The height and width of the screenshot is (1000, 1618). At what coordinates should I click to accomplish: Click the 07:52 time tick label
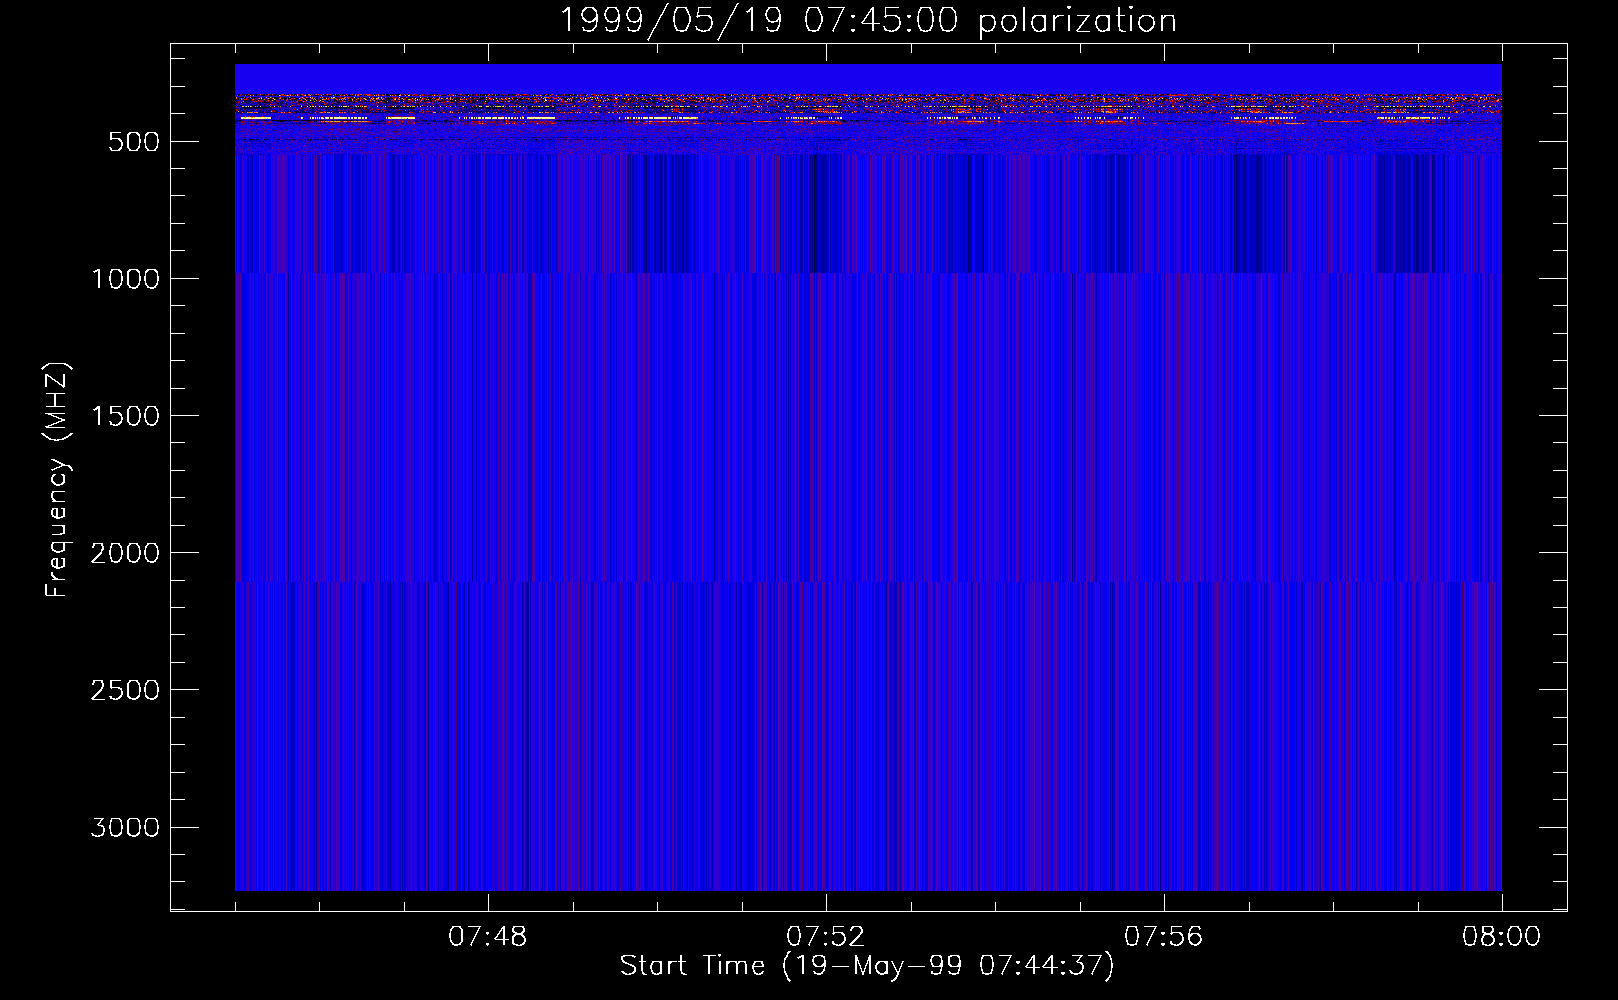826,937
